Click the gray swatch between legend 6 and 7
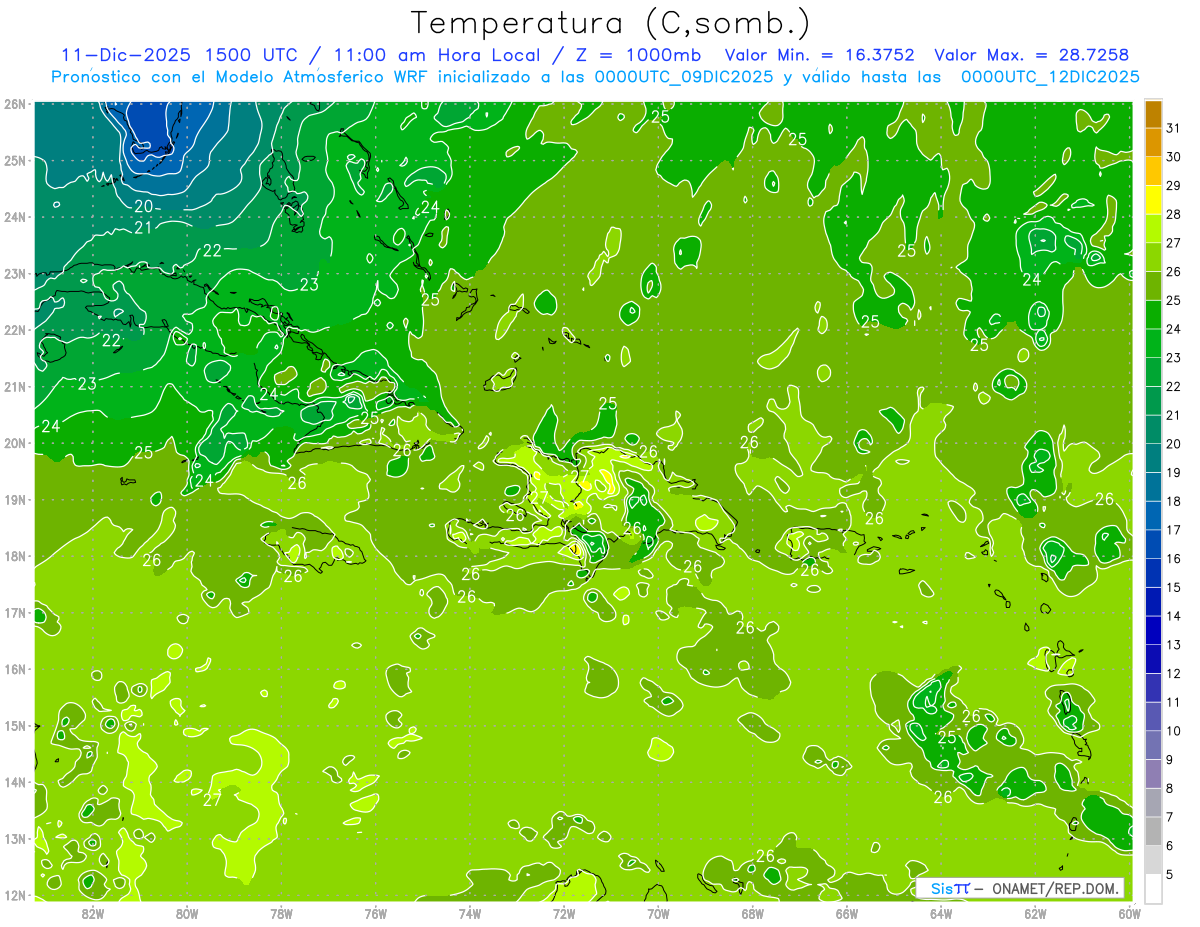 point(1153,831)
